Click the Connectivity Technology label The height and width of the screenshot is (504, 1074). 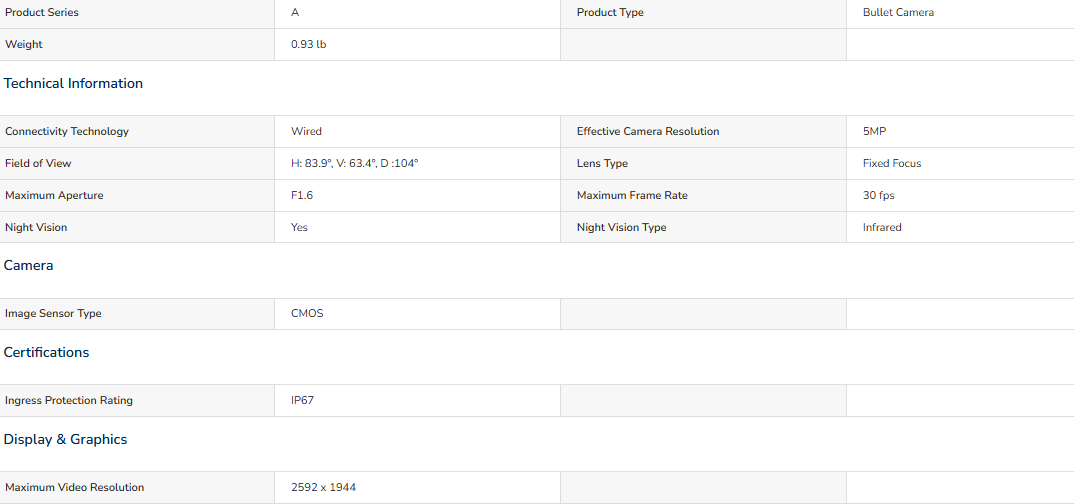pyautogui.click(x=66, y=131)
